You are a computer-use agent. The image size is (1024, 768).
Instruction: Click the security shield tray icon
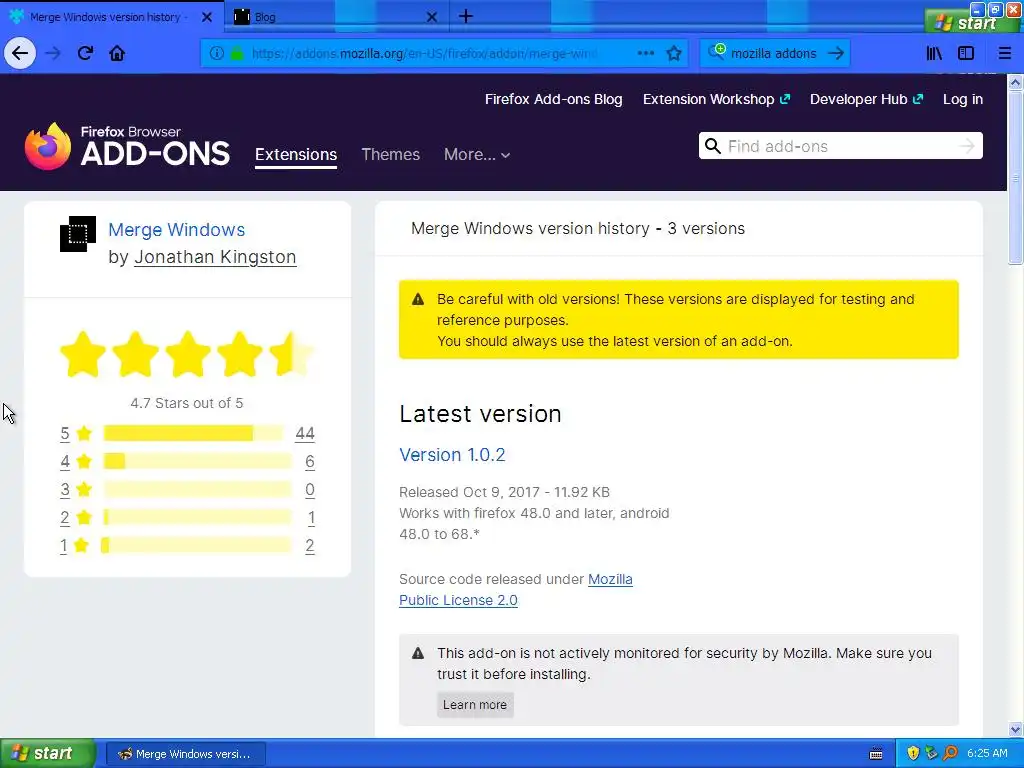click(x=913, y=753)
